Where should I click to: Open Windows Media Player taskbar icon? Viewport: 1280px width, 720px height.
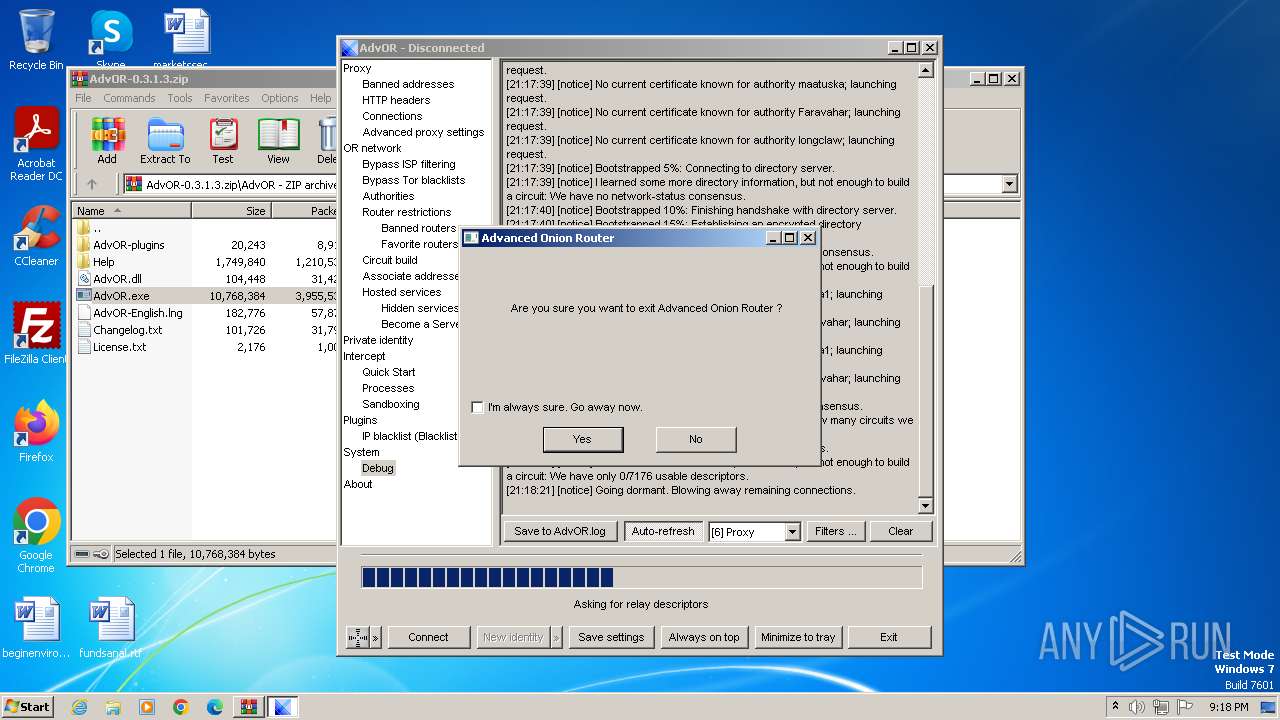point(147,706)
